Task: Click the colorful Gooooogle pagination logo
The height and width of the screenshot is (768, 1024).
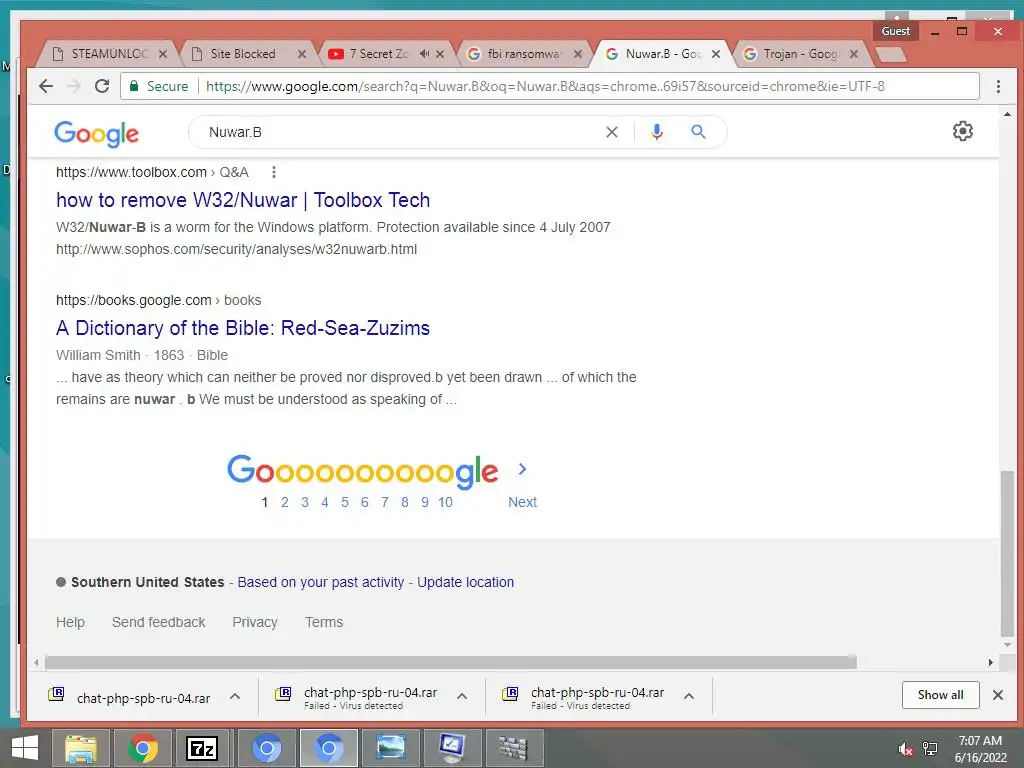Action: coord(362,472)
